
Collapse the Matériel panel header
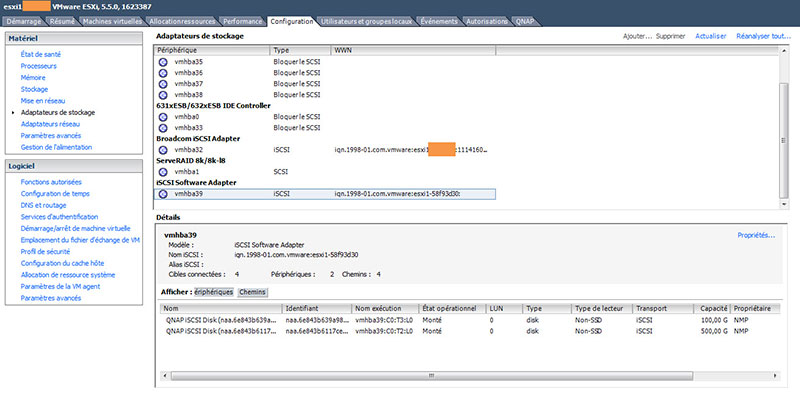coord(73,38)
